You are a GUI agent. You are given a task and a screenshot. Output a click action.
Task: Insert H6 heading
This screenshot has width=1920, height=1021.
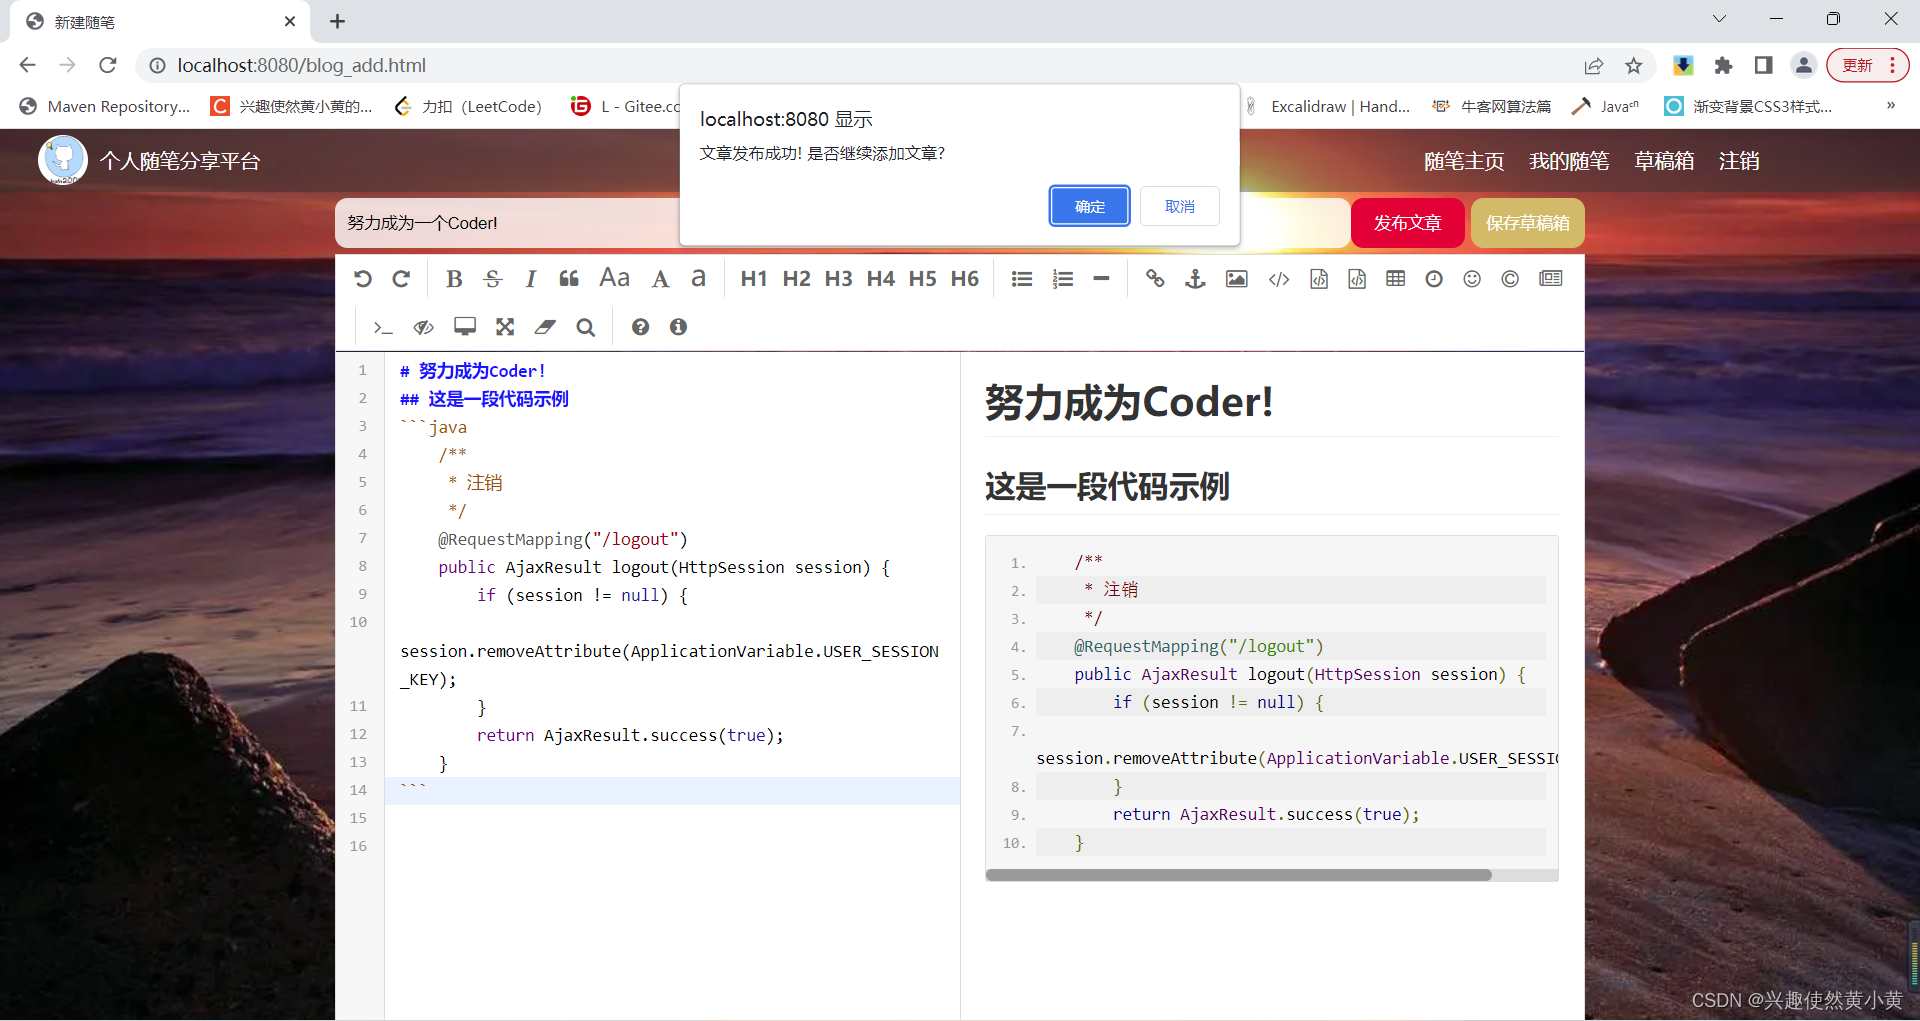tap(964, 279)
